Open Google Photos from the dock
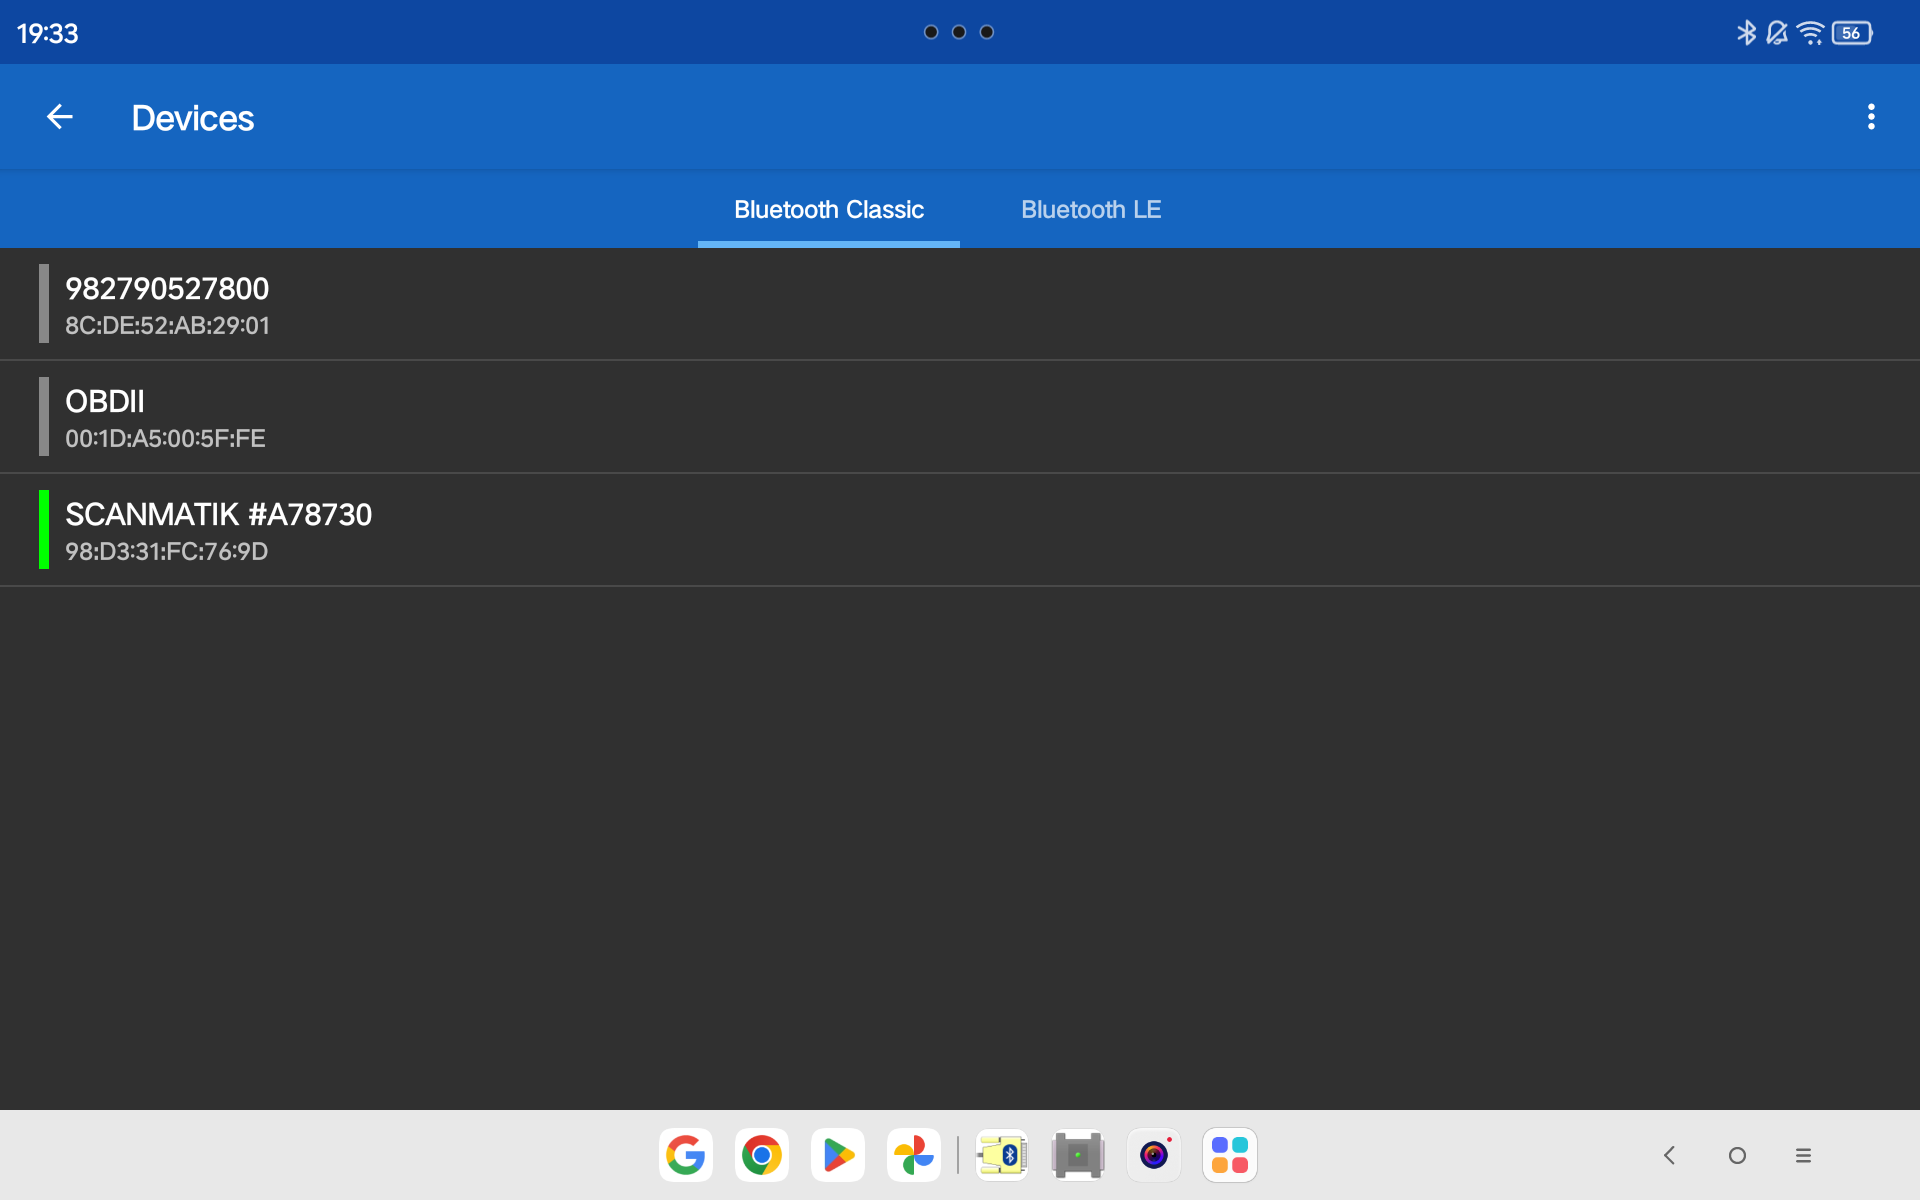The height and width of the screenshot is (1200, 1920). [x=914, y=1155]
